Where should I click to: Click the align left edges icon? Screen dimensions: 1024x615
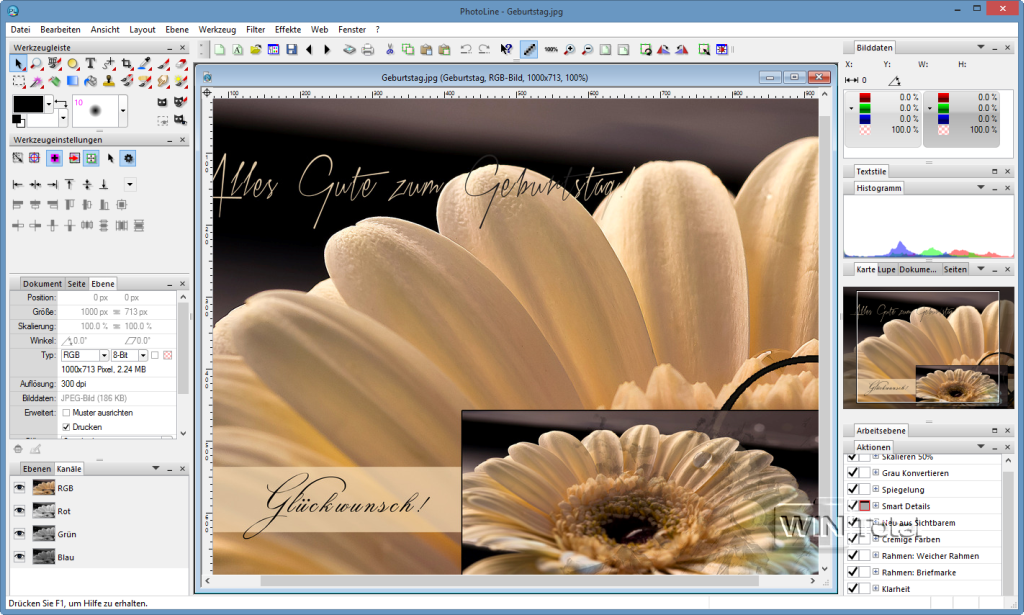pyautogui.click(x=18, y=185)
